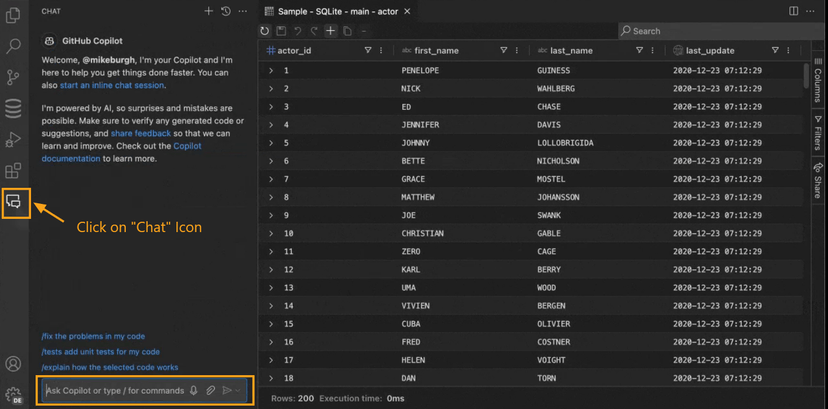Screen dimensions: 828x409
Task: Open the Search view in activity bar
Action: [x=13, y=46]
